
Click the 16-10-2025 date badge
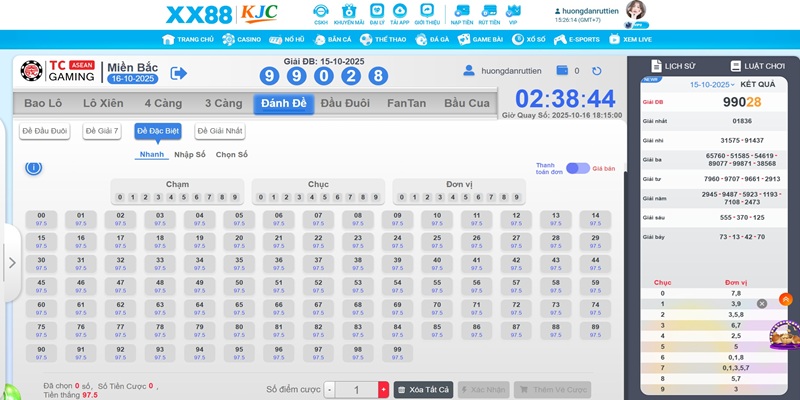pos(133,79)
